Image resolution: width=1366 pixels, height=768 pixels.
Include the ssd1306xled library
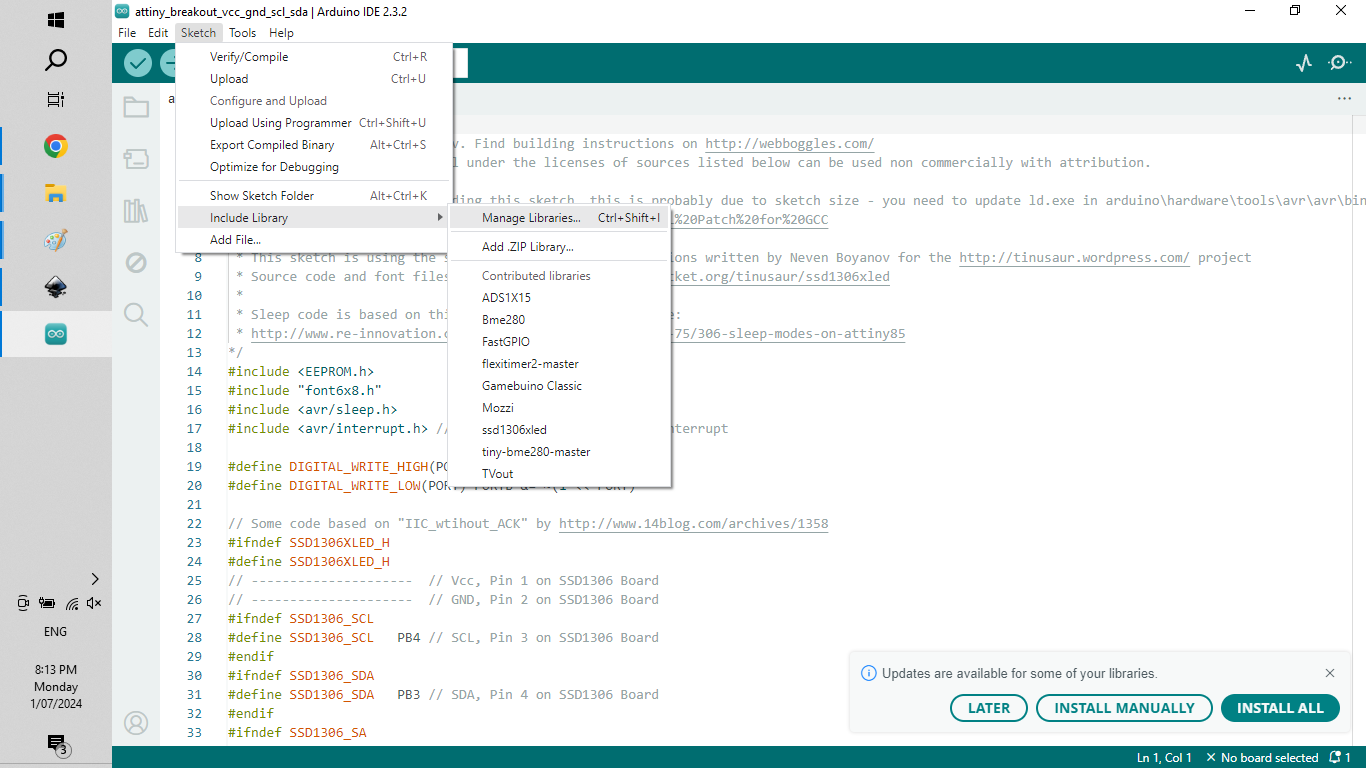pos(559,430)
